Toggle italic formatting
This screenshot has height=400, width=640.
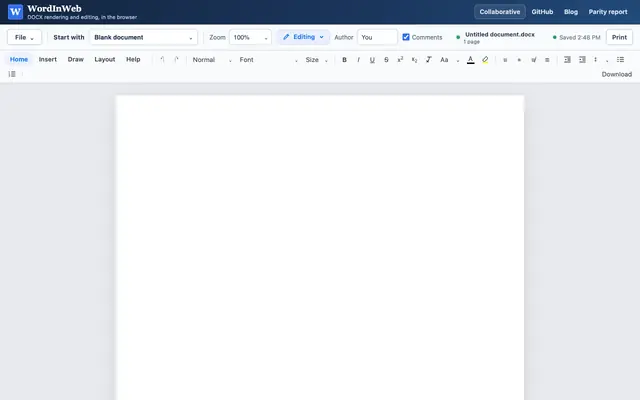pos(358,60)
